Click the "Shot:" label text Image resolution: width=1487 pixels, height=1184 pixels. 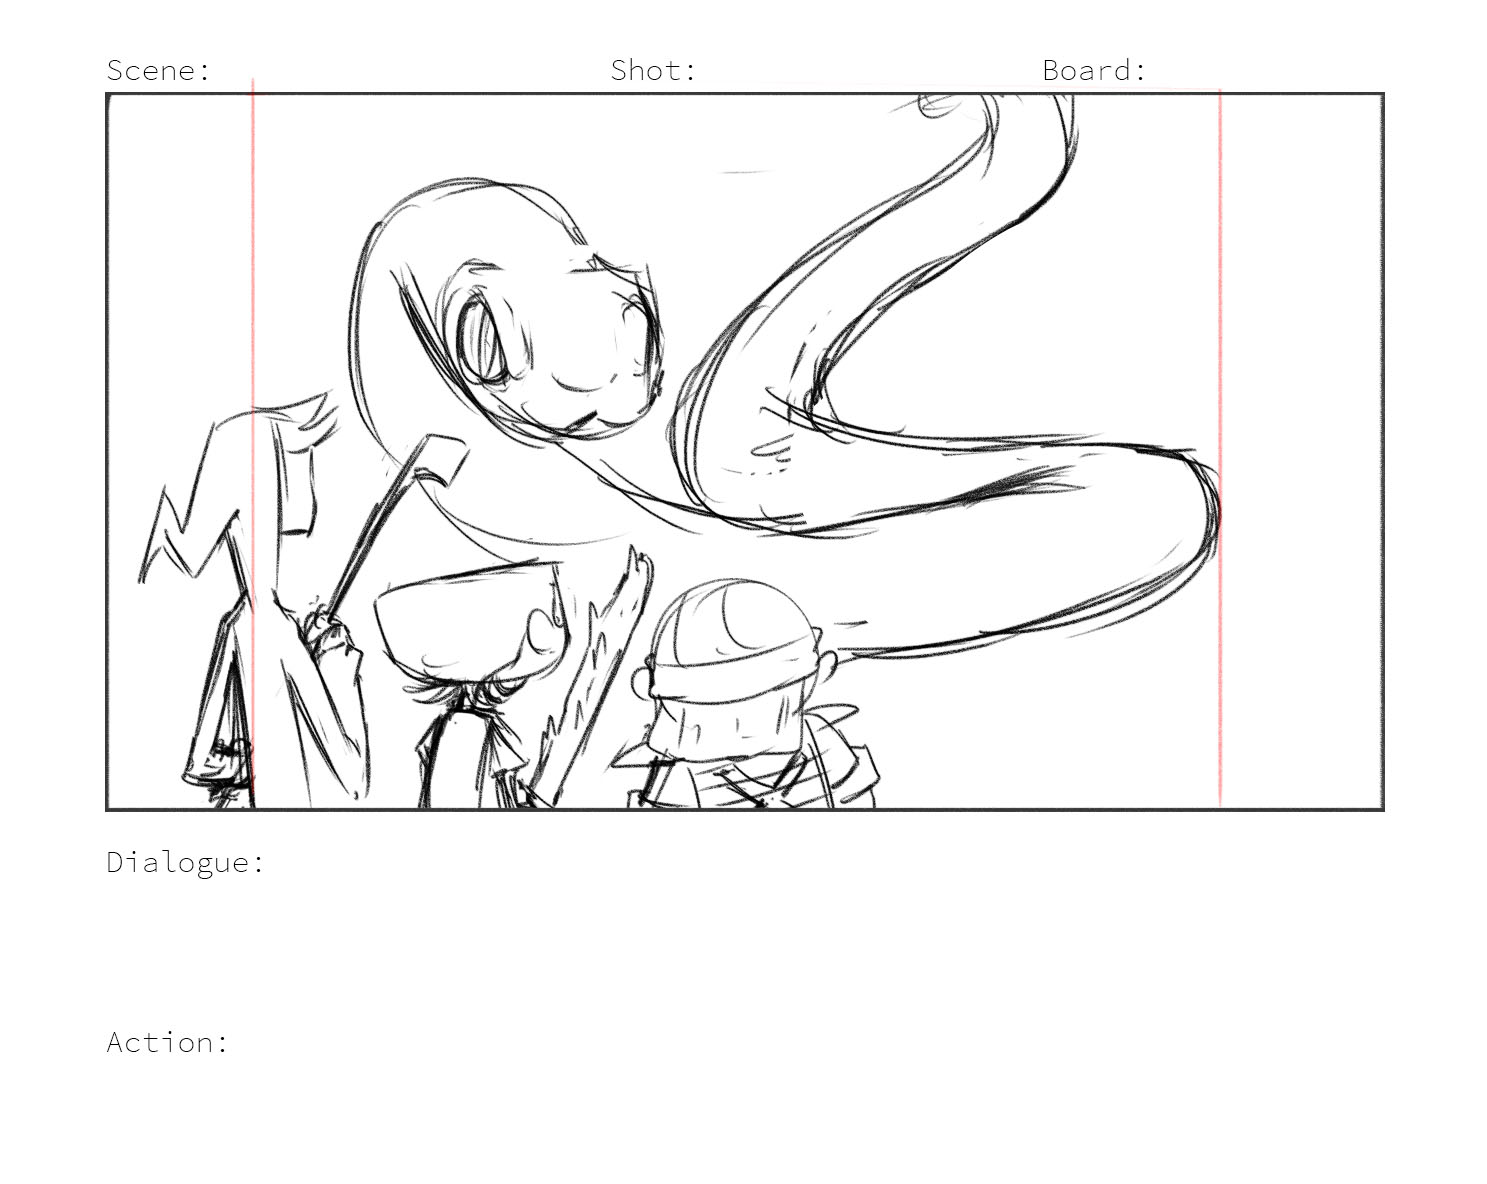[654, 70]
